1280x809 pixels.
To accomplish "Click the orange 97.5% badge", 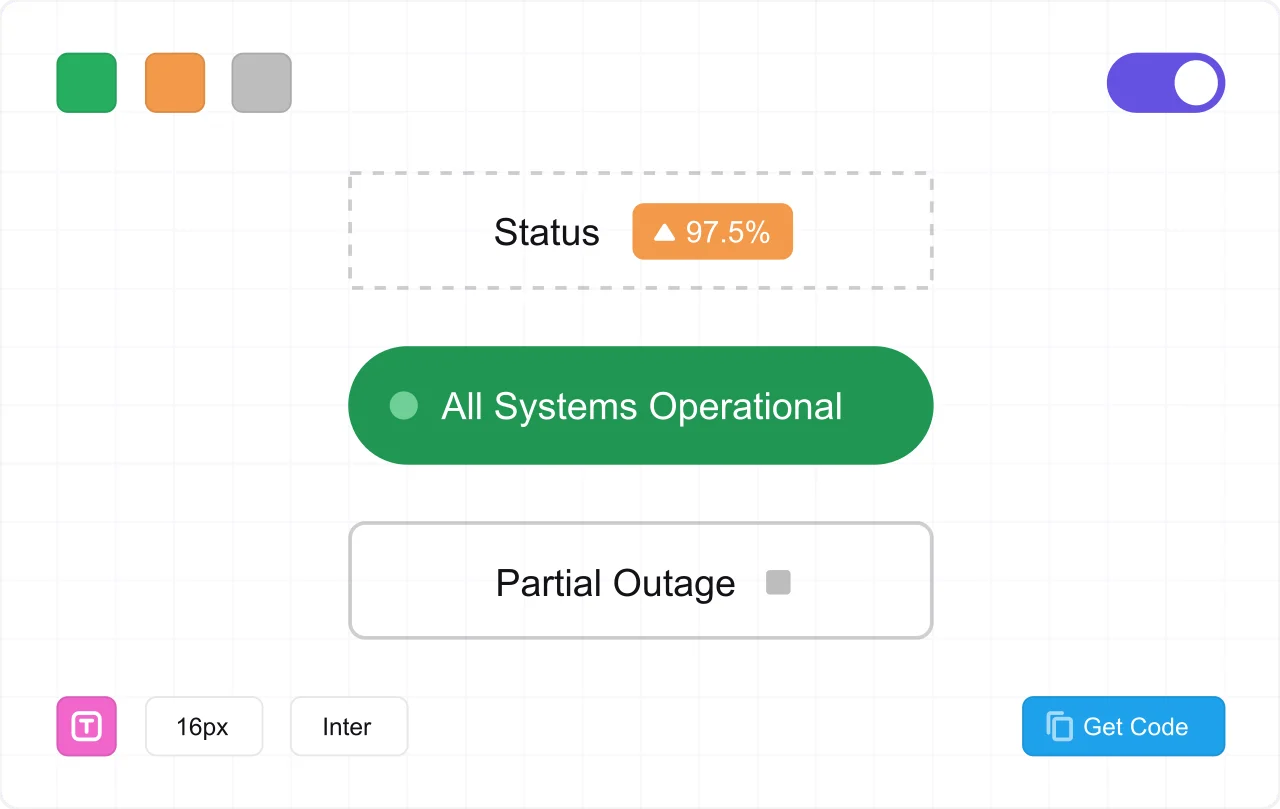I will pos(713,232).
